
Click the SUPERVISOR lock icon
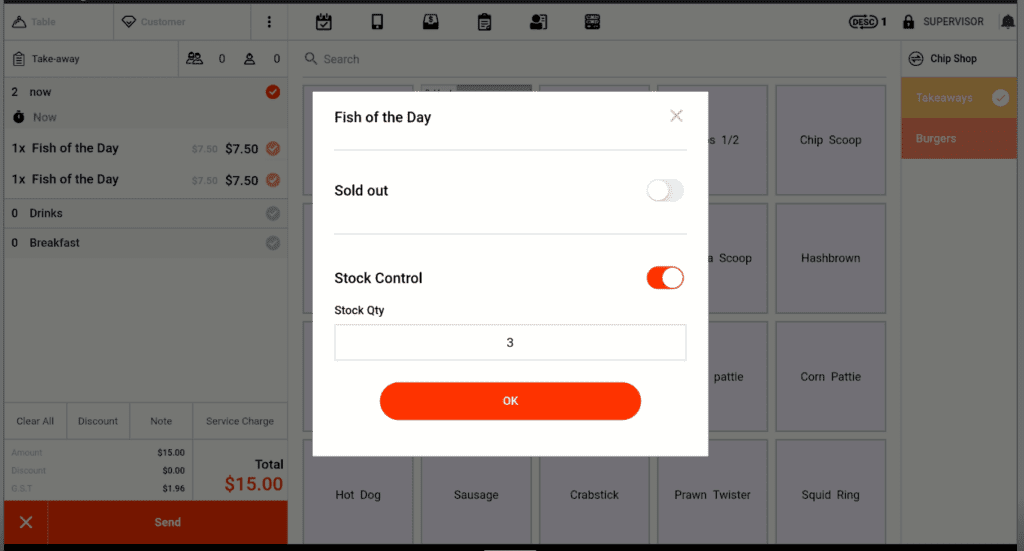pyautogui.click(x=908, y=21)
